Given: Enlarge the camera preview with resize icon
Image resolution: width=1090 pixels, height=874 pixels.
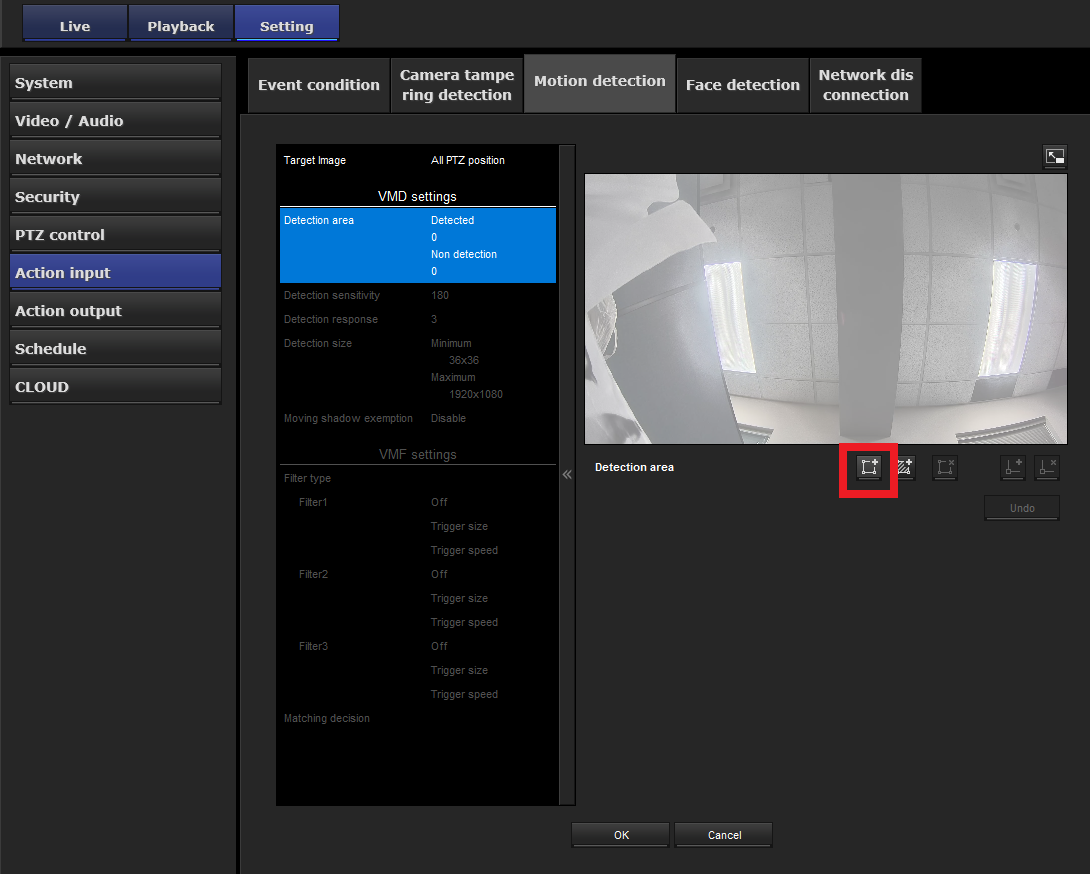Looking at the screenshot, I should pyautogui.click(x=1054, y=156).
